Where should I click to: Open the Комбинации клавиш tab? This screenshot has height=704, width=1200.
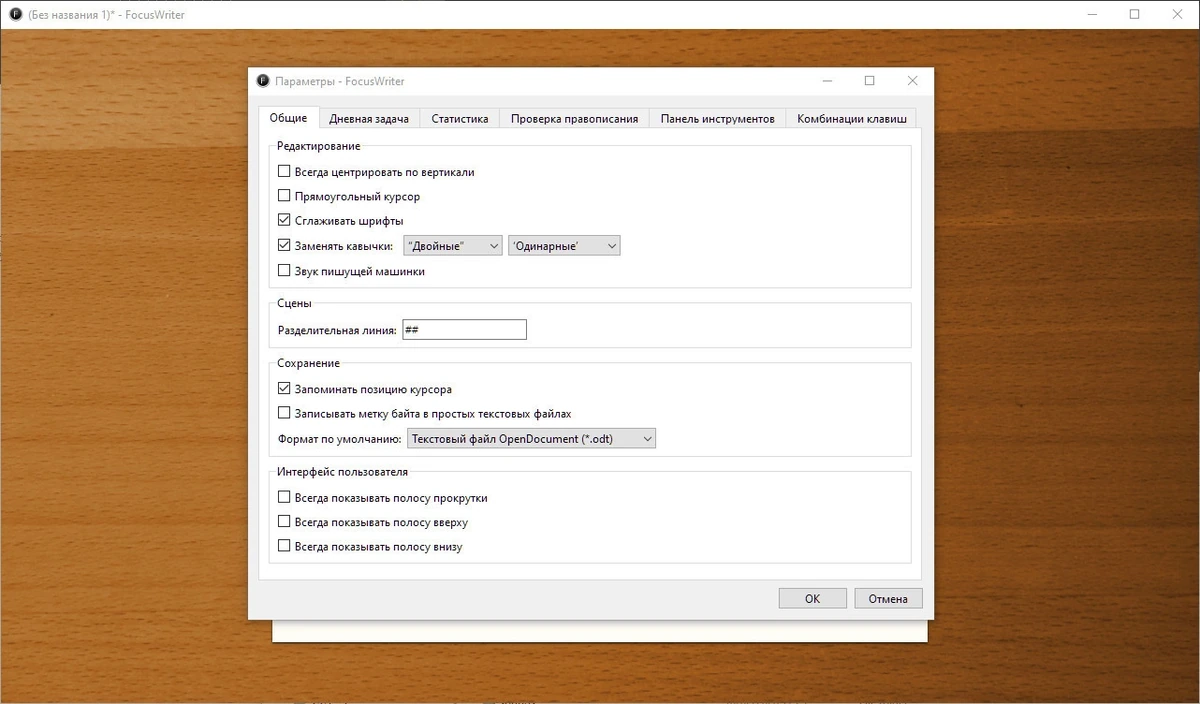pos(851,119)
